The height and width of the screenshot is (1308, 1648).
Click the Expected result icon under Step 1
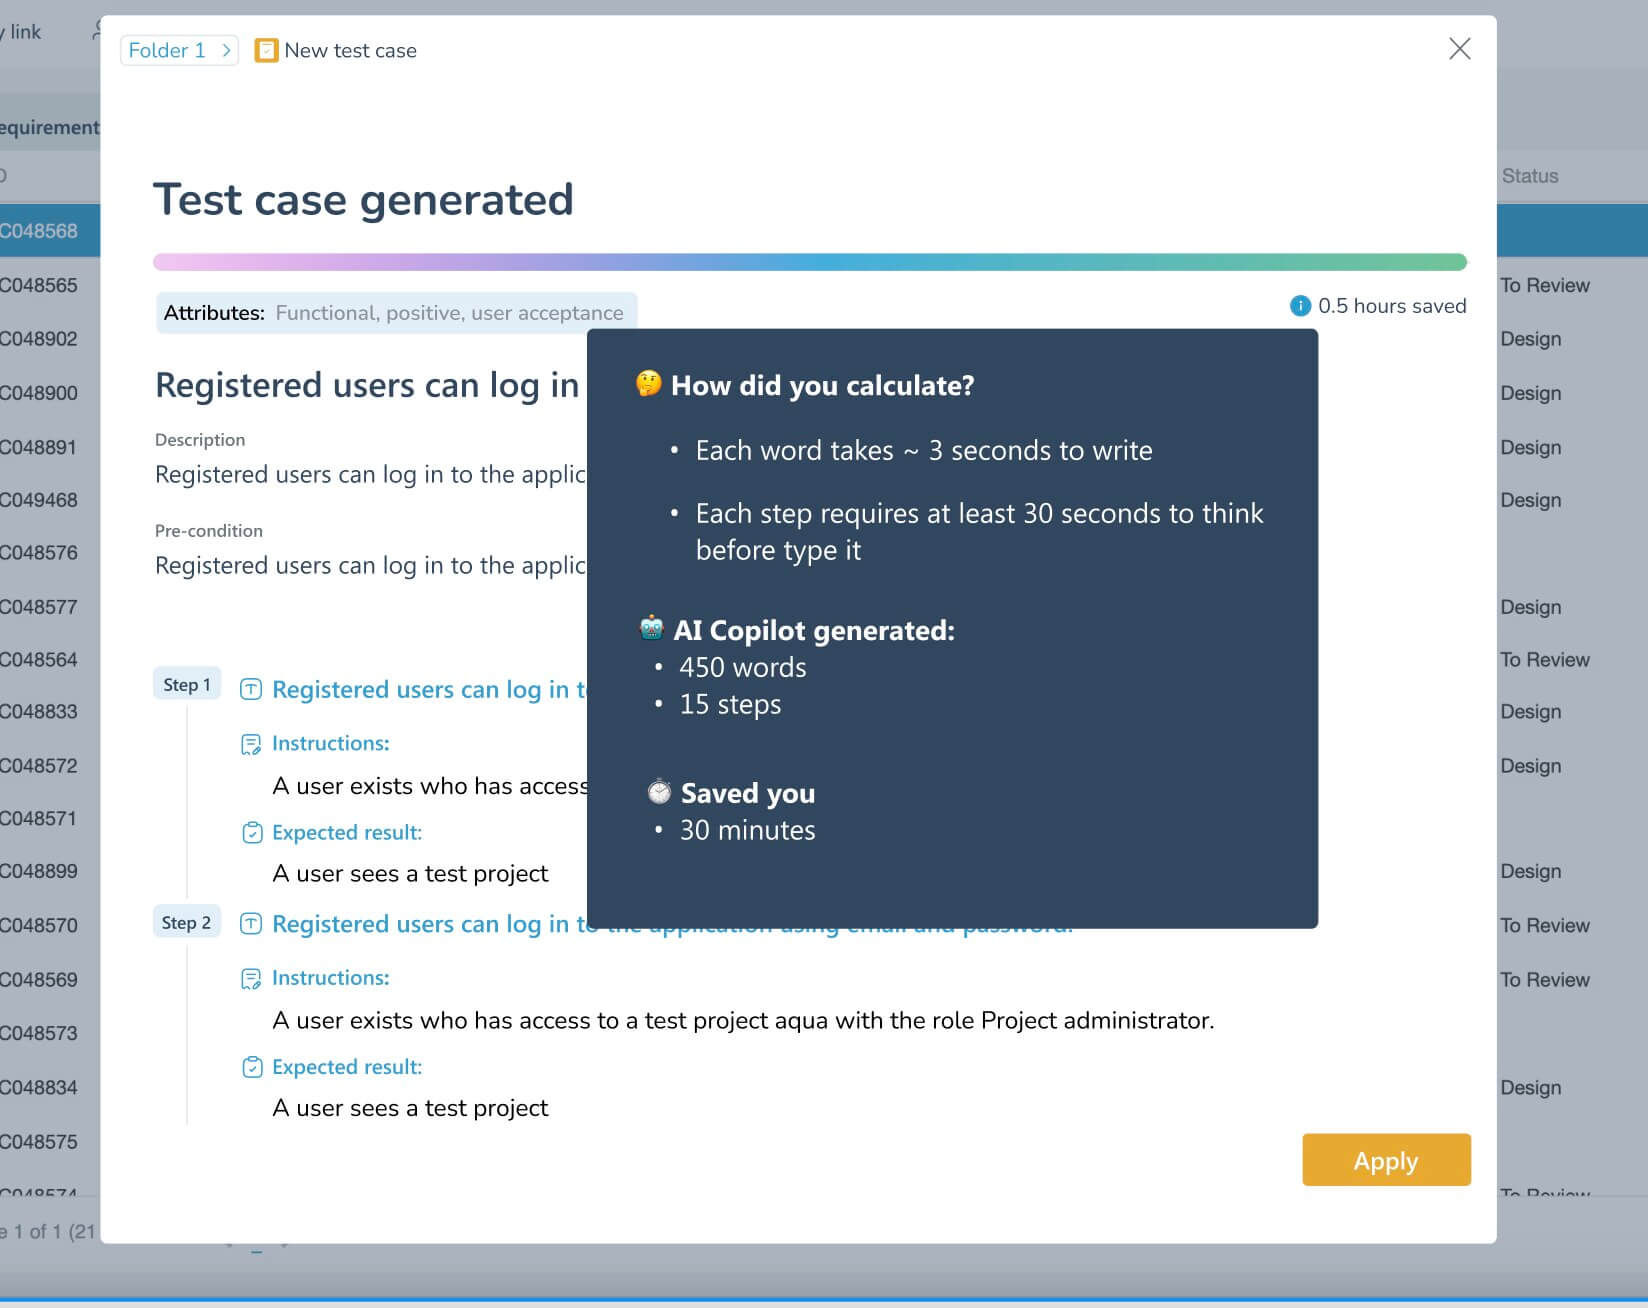pyautogui.click(x=250, y=832)
